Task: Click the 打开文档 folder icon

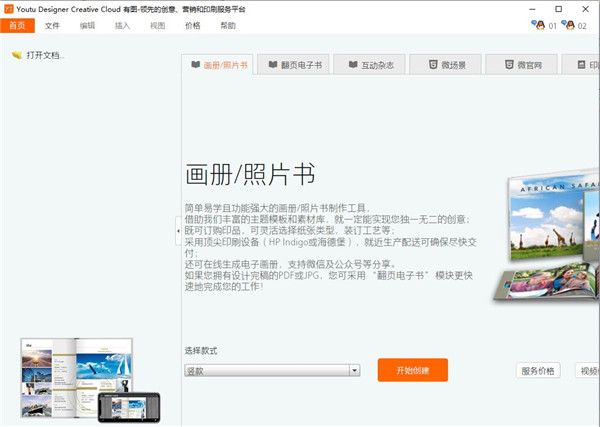Action: (17, 55)
